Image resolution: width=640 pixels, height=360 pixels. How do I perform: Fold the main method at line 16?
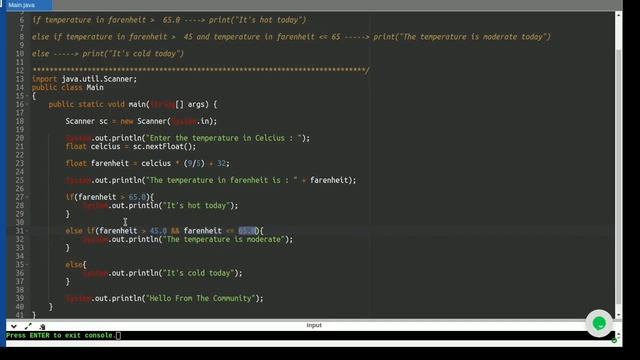27,104
